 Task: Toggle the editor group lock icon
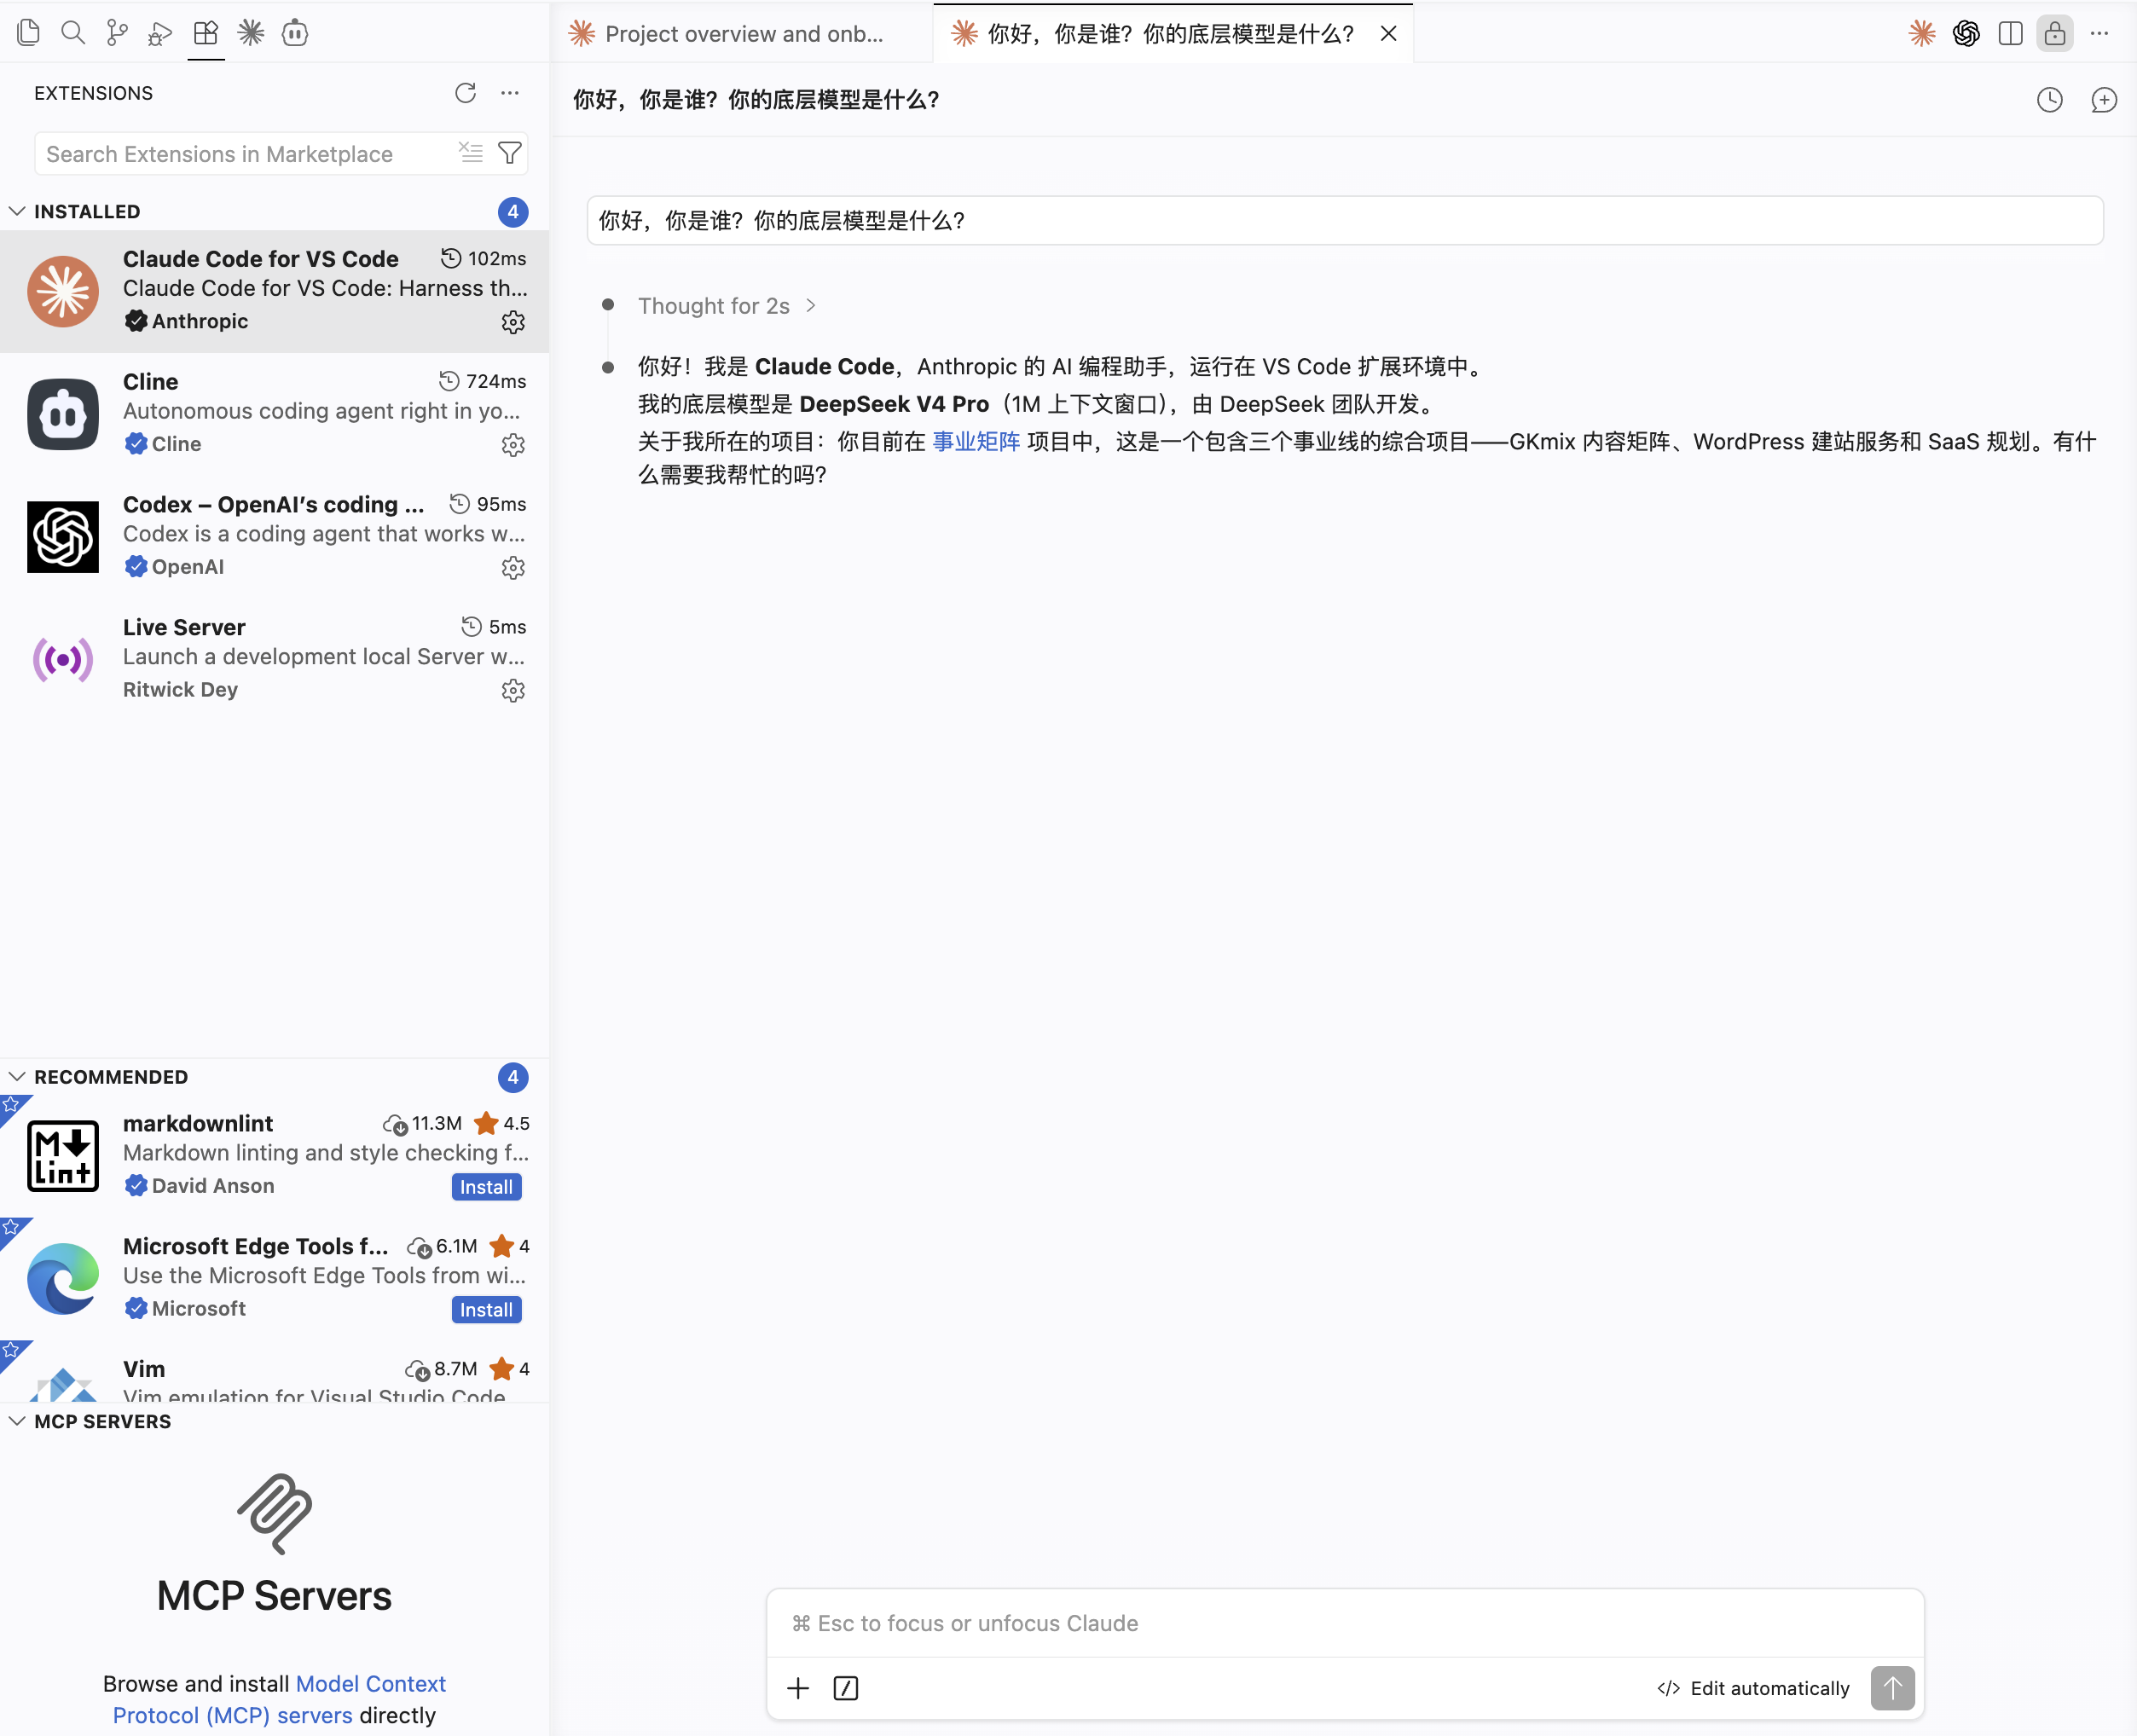pos(2055,33)
